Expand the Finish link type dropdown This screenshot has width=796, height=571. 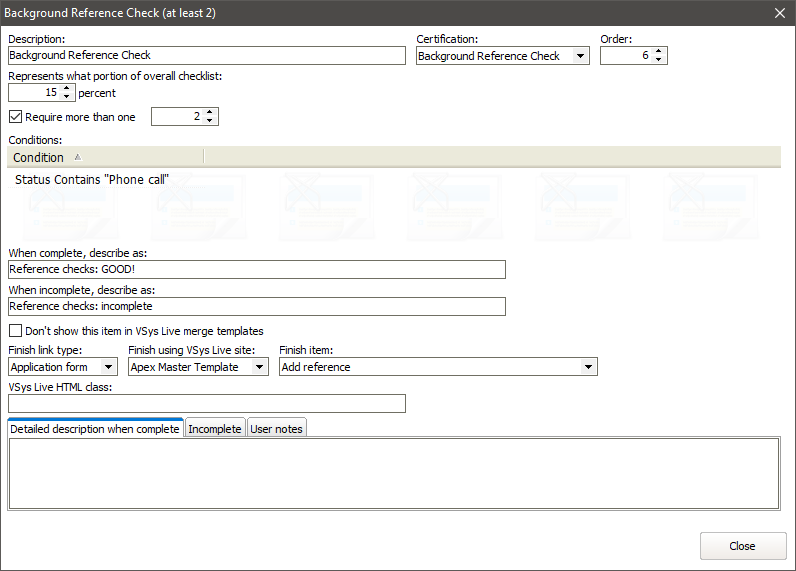click(x=108, y=367)
